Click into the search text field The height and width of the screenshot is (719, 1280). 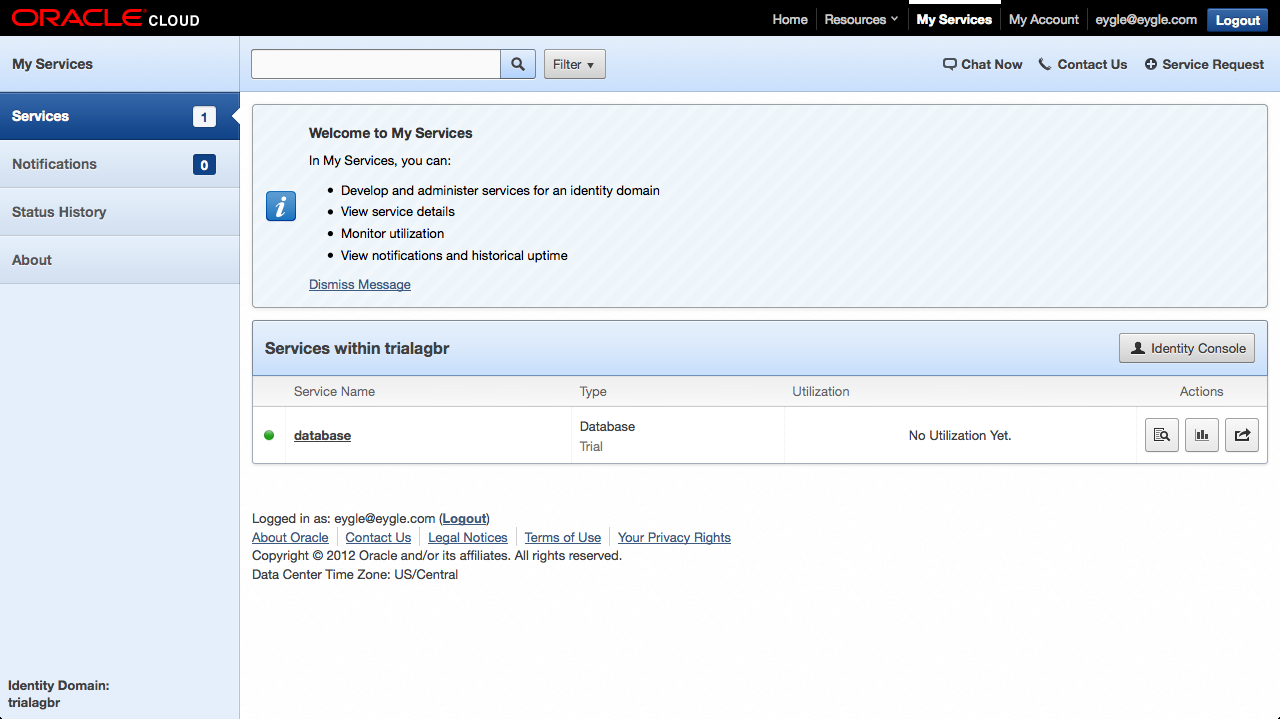pos(375,64)
